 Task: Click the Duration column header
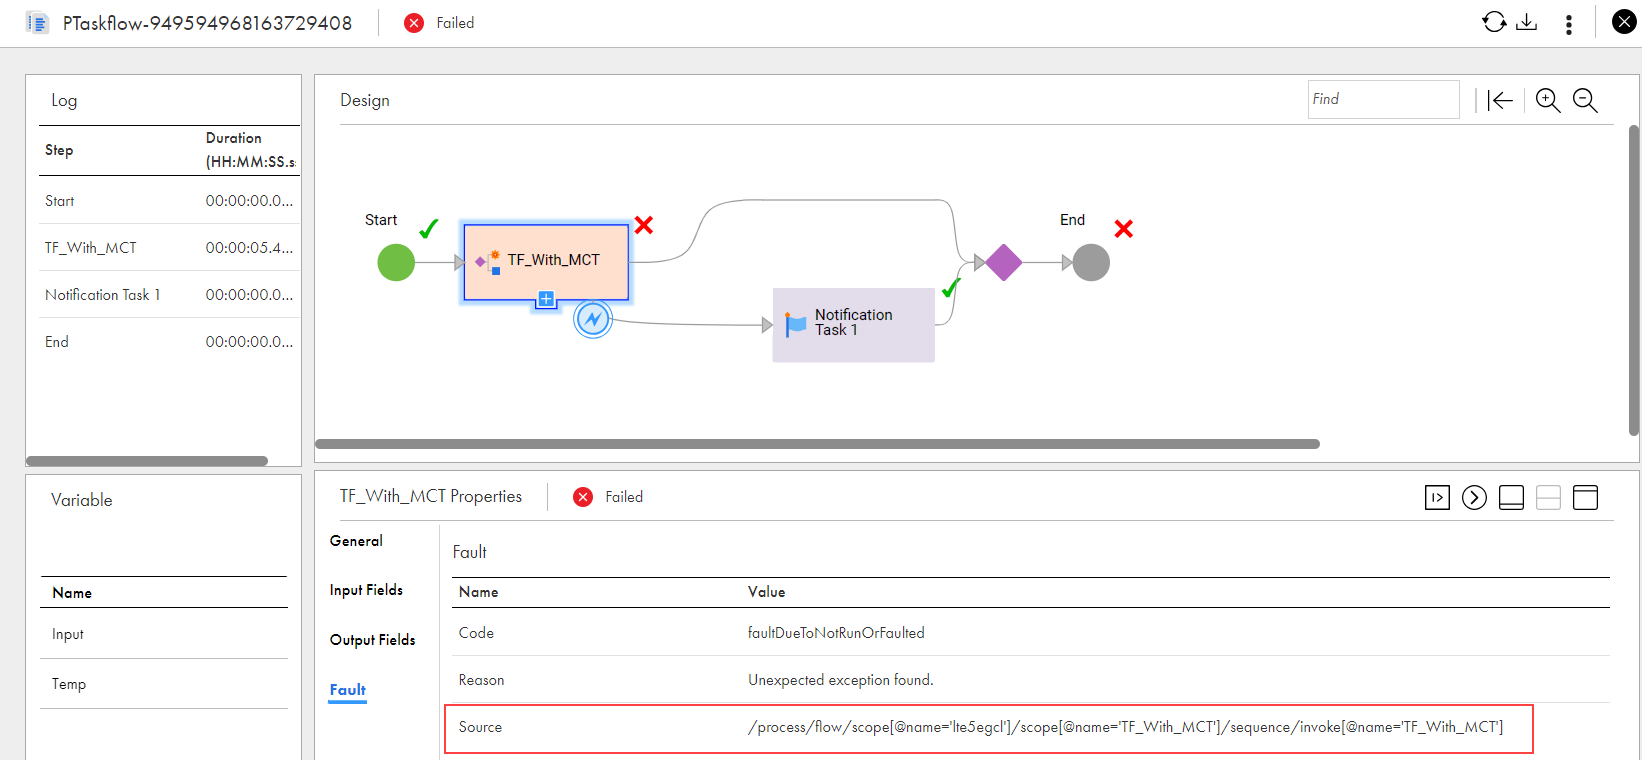[x=250, y=150]
